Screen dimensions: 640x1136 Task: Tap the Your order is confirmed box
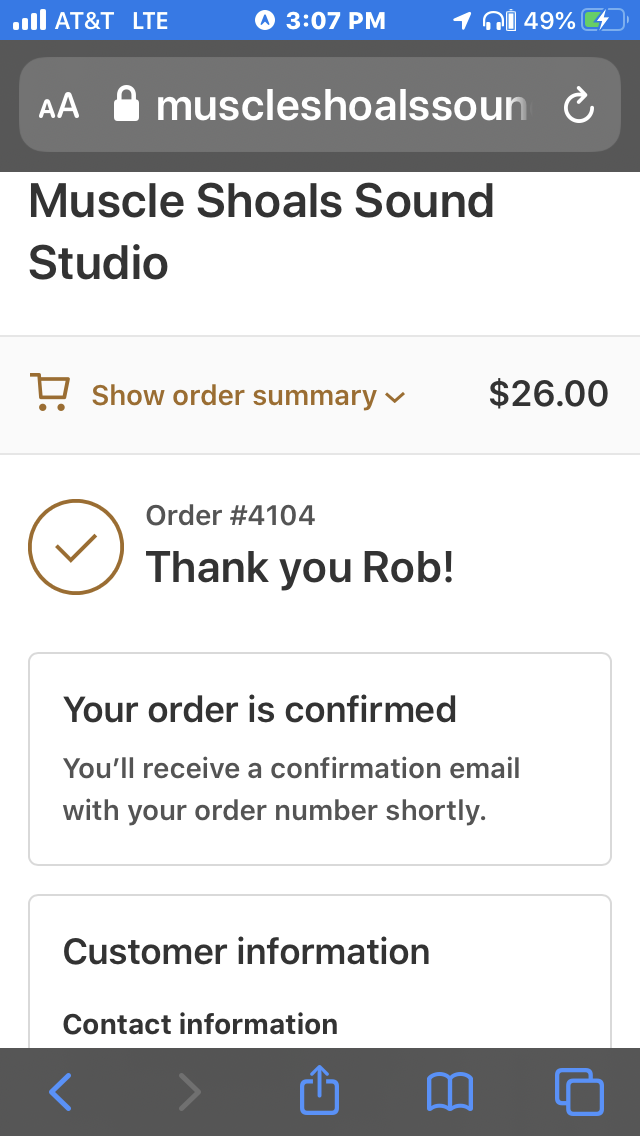click(x=320, y=759)
